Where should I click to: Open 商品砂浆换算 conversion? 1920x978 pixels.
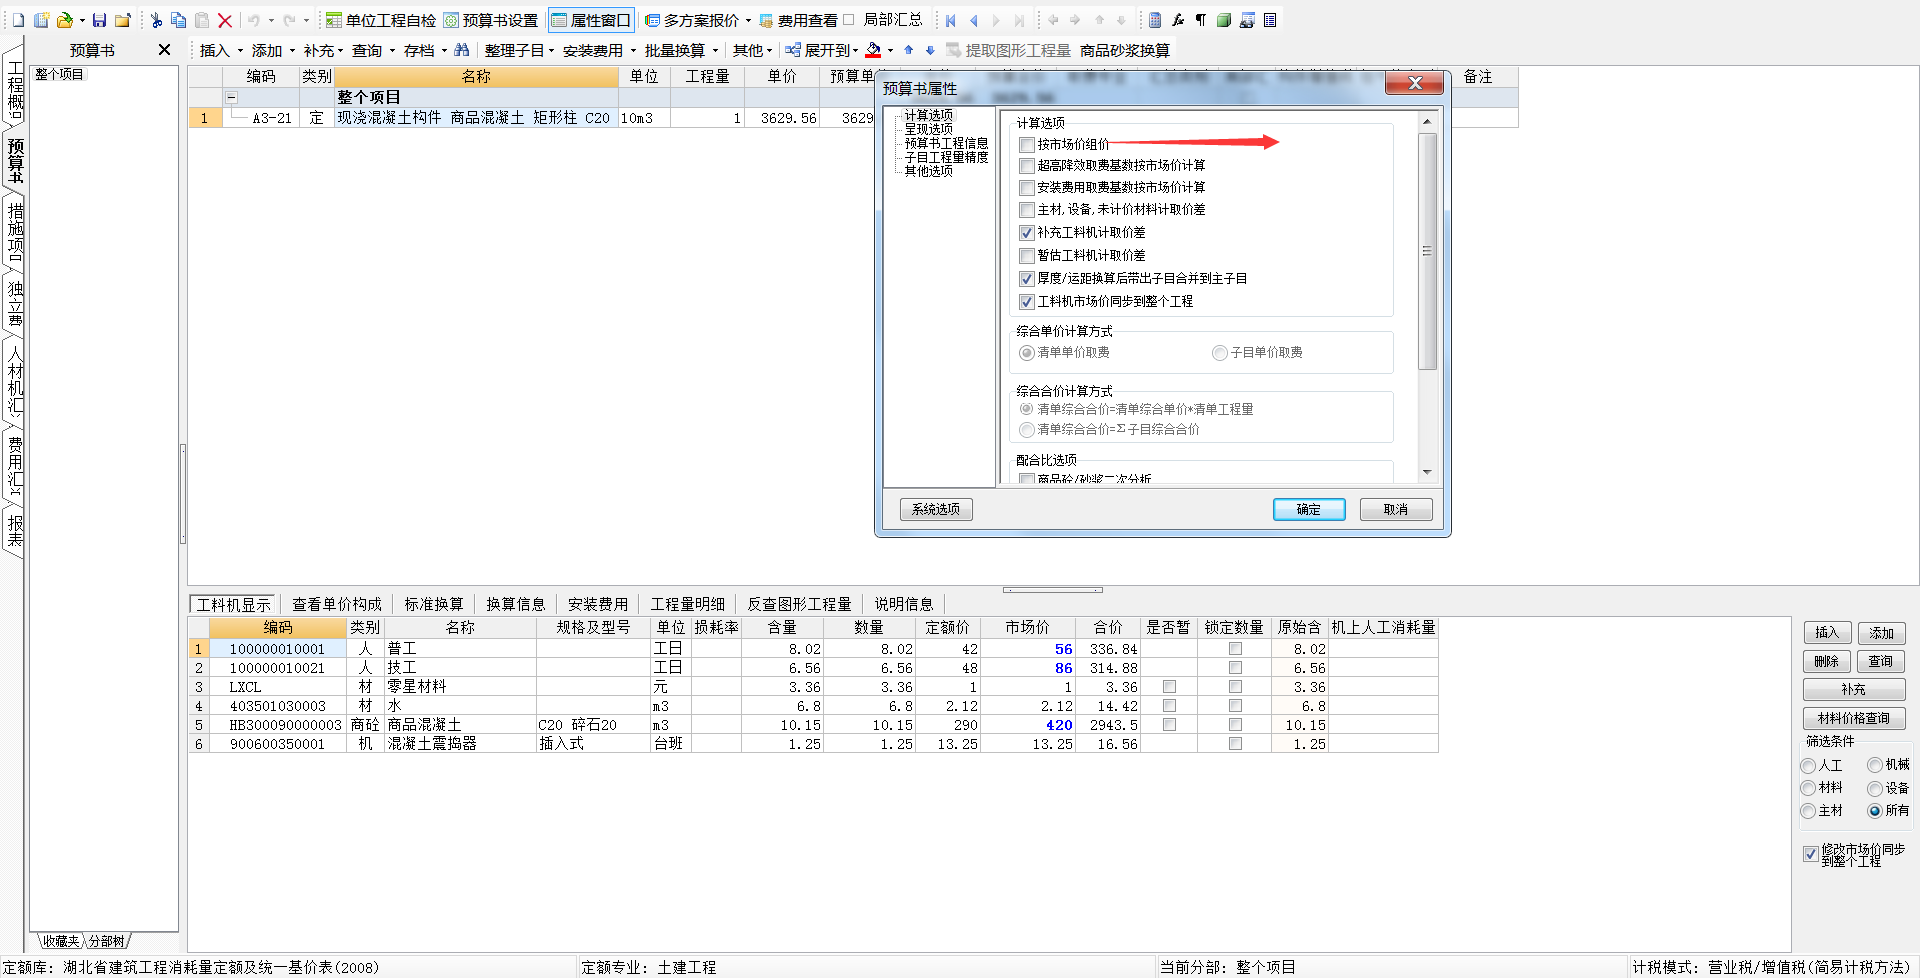[1125, 50]
